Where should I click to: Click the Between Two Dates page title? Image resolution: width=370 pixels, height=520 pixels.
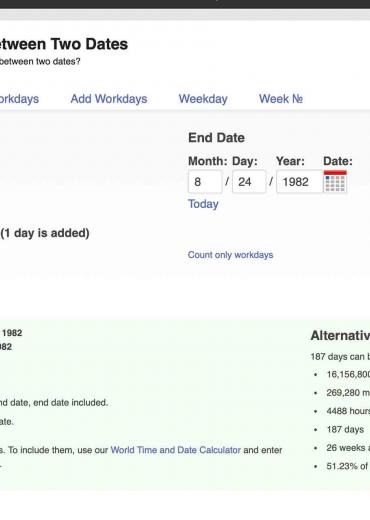pyautogui.click(x=64, y=44)
